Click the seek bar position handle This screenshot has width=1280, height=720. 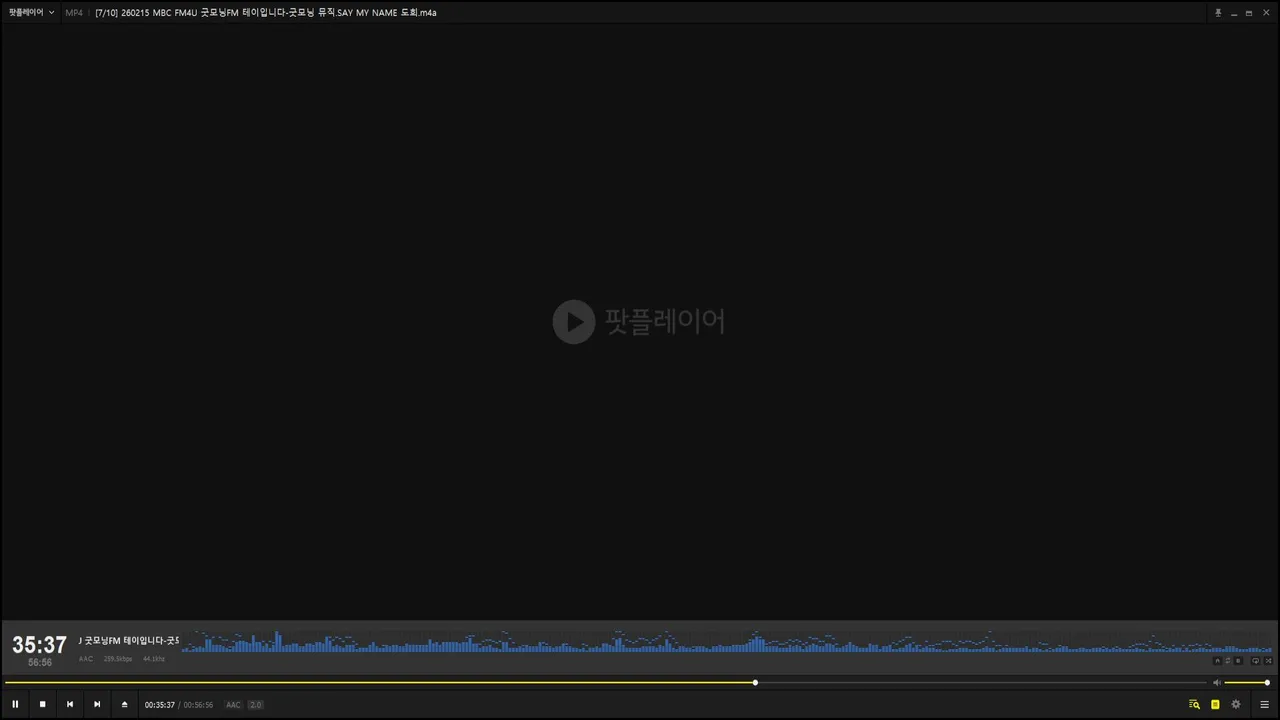[755, 683]
